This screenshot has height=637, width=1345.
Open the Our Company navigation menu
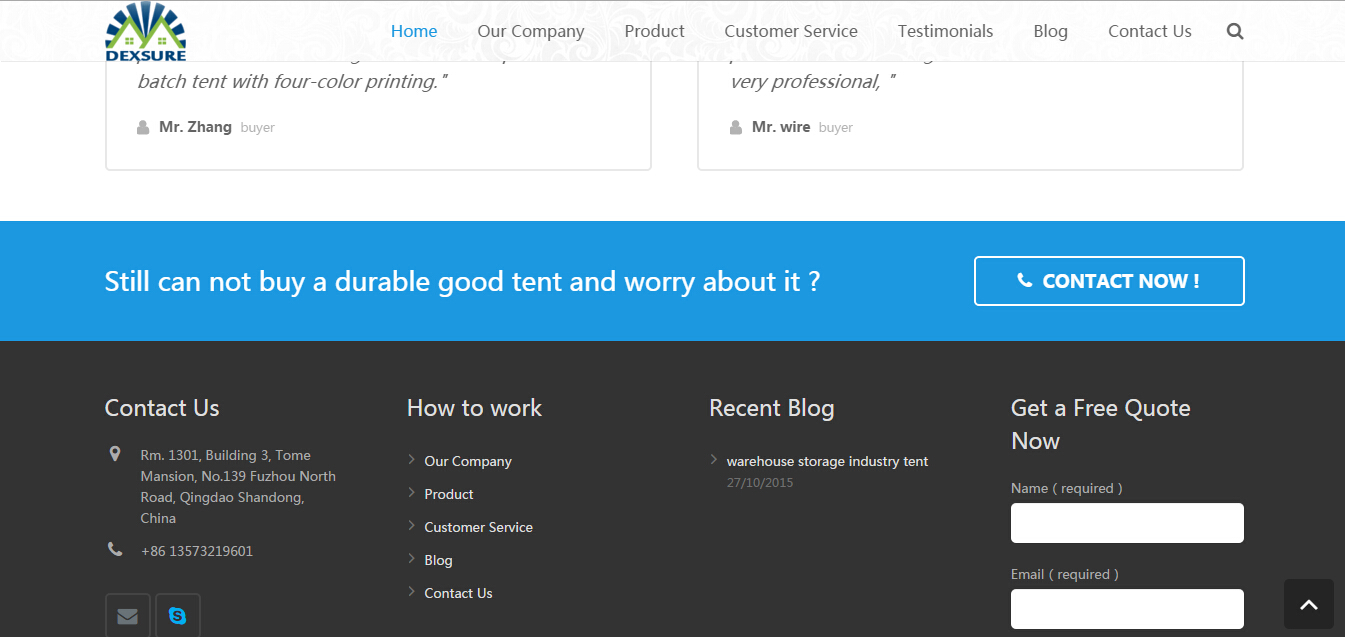coord(531,31)
